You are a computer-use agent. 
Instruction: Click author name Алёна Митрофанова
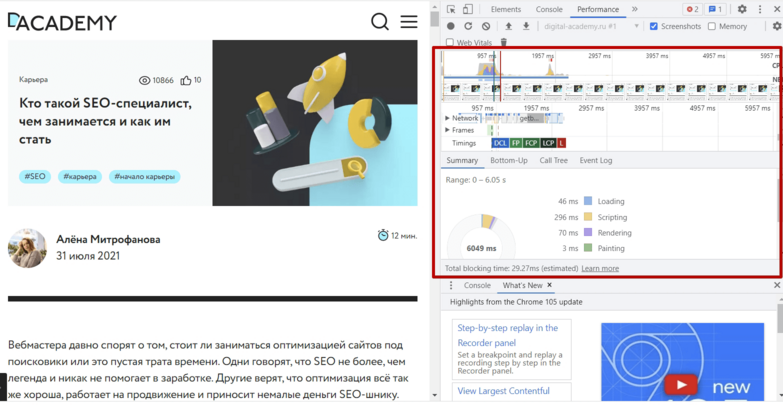(108, 240)
